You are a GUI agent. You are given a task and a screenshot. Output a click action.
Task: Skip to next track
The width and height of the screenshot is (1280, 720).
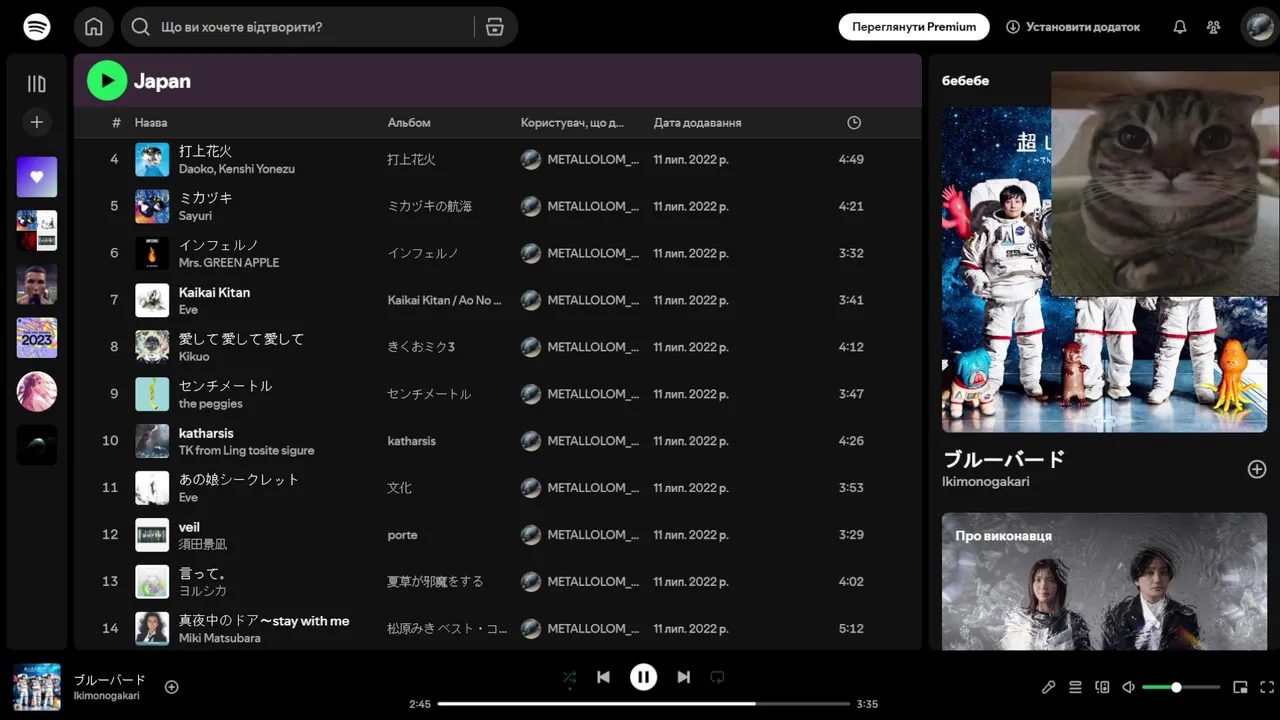tap(684, 677)
